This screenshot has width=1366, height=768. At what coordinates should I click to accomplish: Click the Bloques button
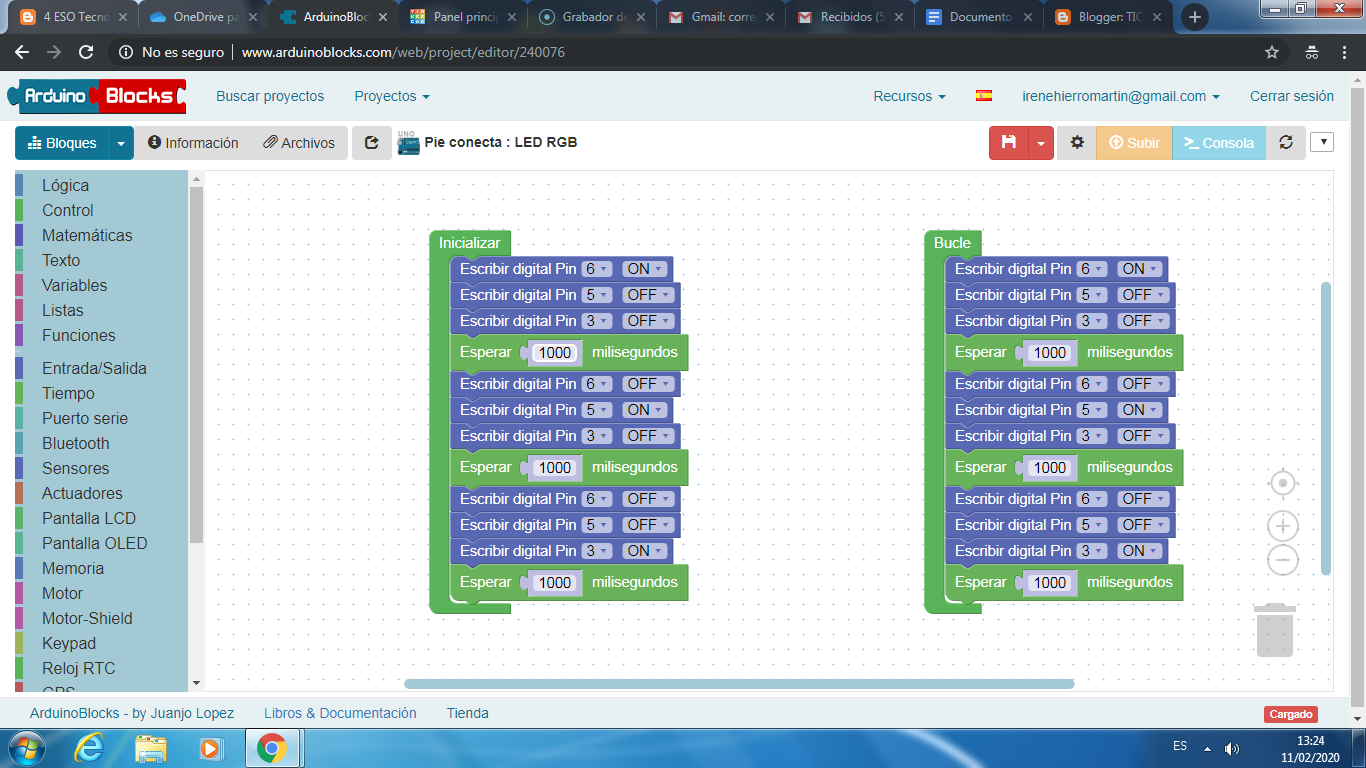click(x=62, y=143)
